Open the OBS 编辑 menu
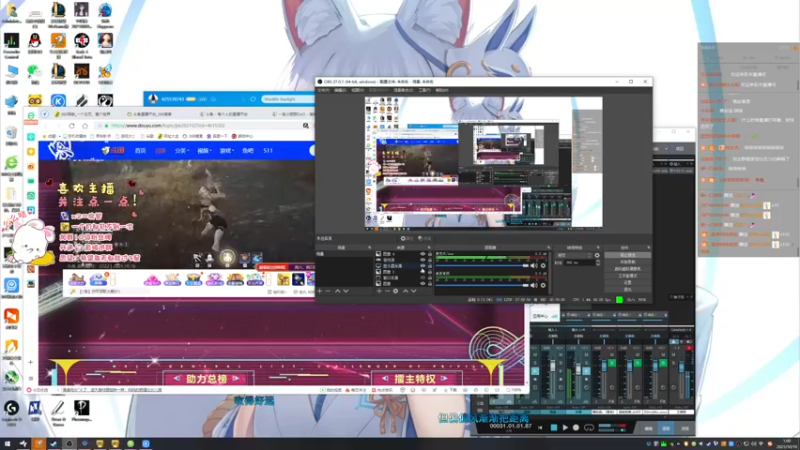This screenshot has height=450, width=800. pos(340,90)
